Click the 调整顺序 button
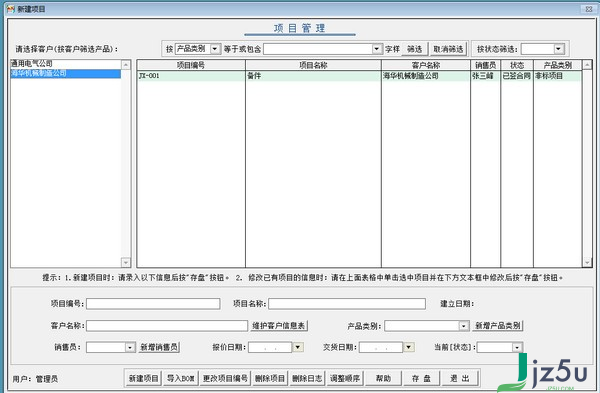Viewport: 600px width, 393px height. (345, 378)
